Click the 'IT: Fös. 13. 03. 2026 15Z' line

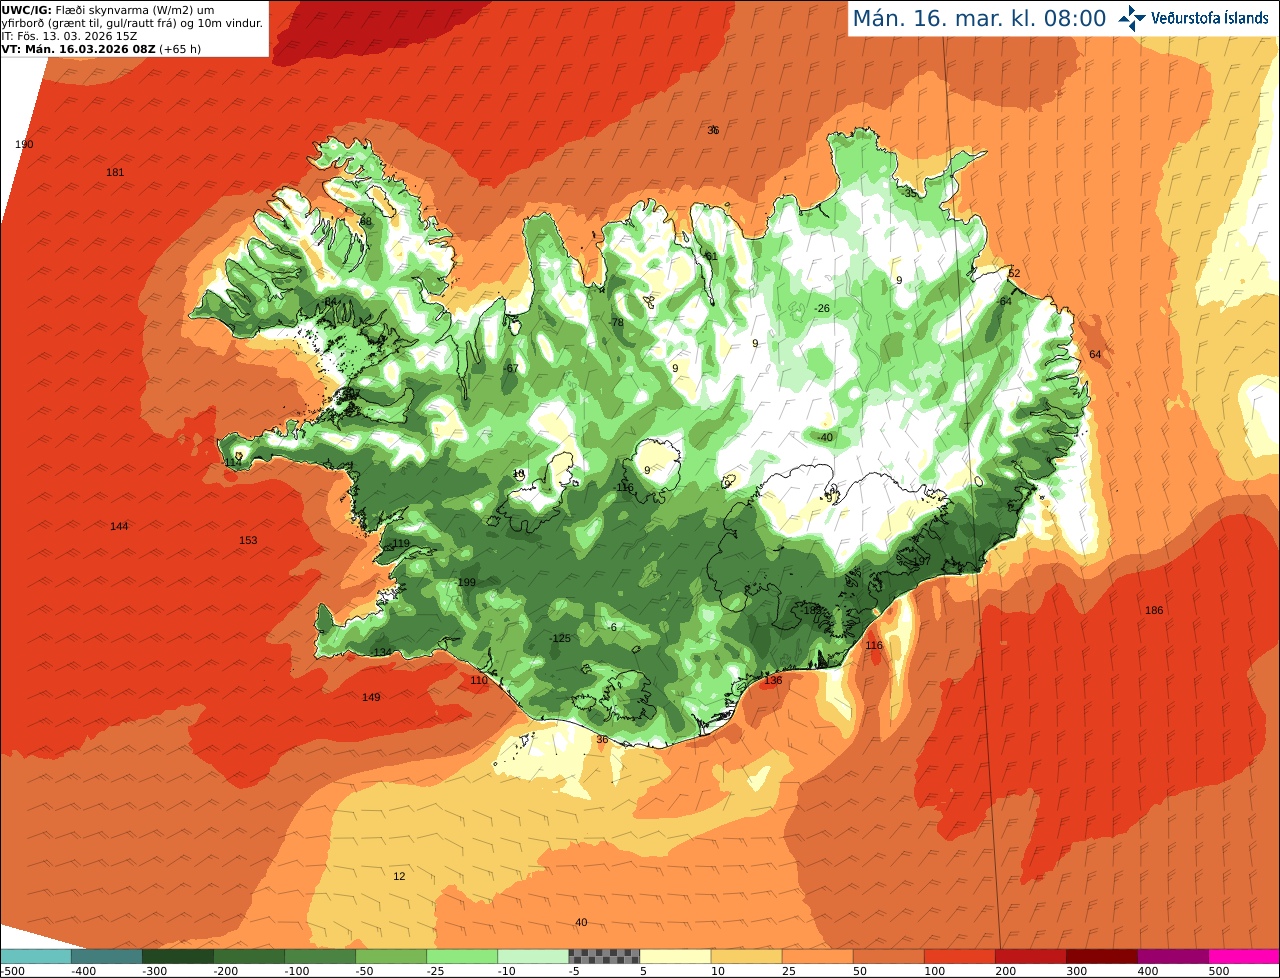point(69,35)
